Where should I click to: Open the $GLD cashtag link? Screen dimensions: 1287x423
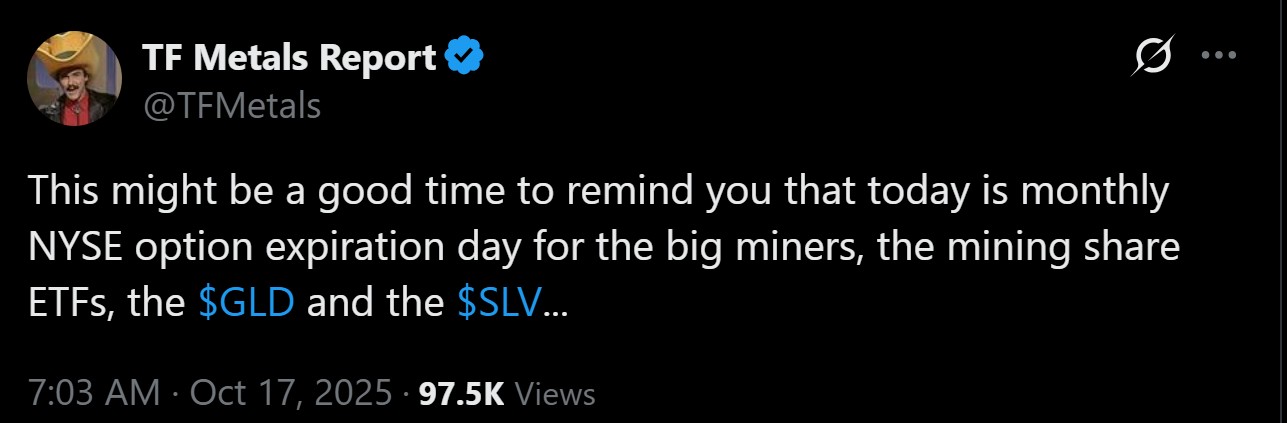[x=246, y=303]
